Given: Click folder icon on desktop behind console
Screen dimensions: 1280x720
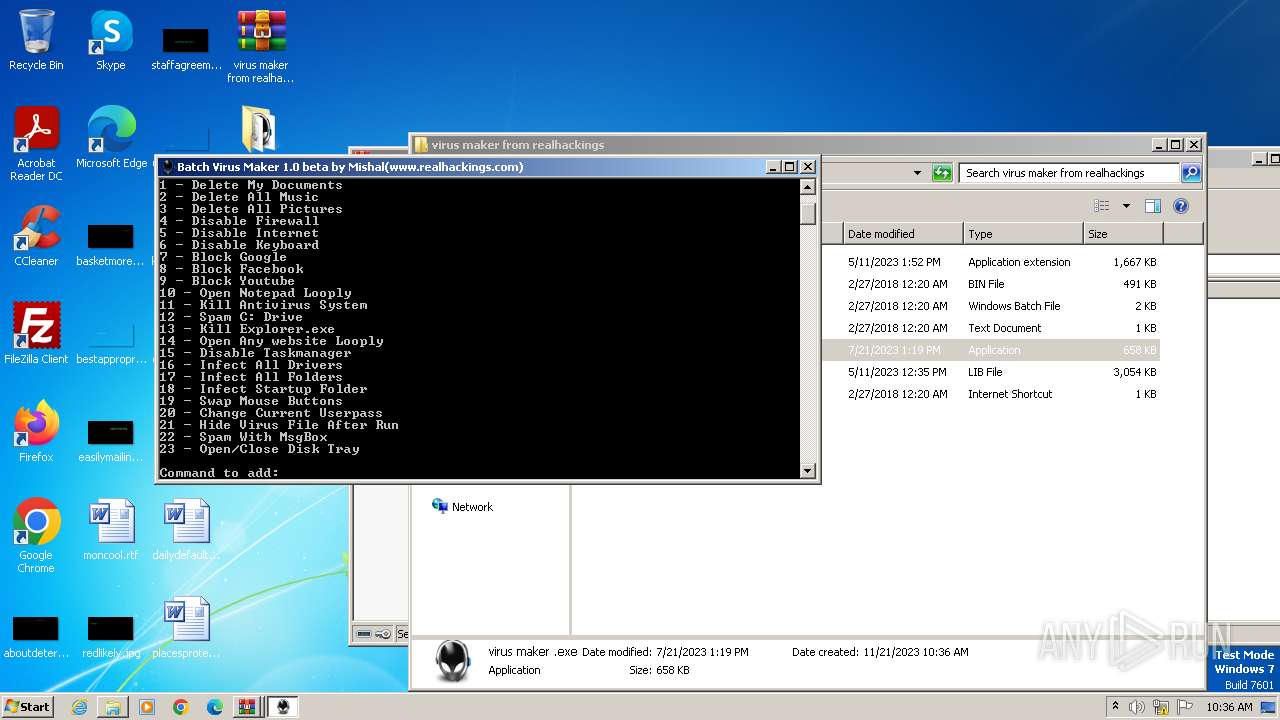Looking at the screenshot, I should click(259, 130).
